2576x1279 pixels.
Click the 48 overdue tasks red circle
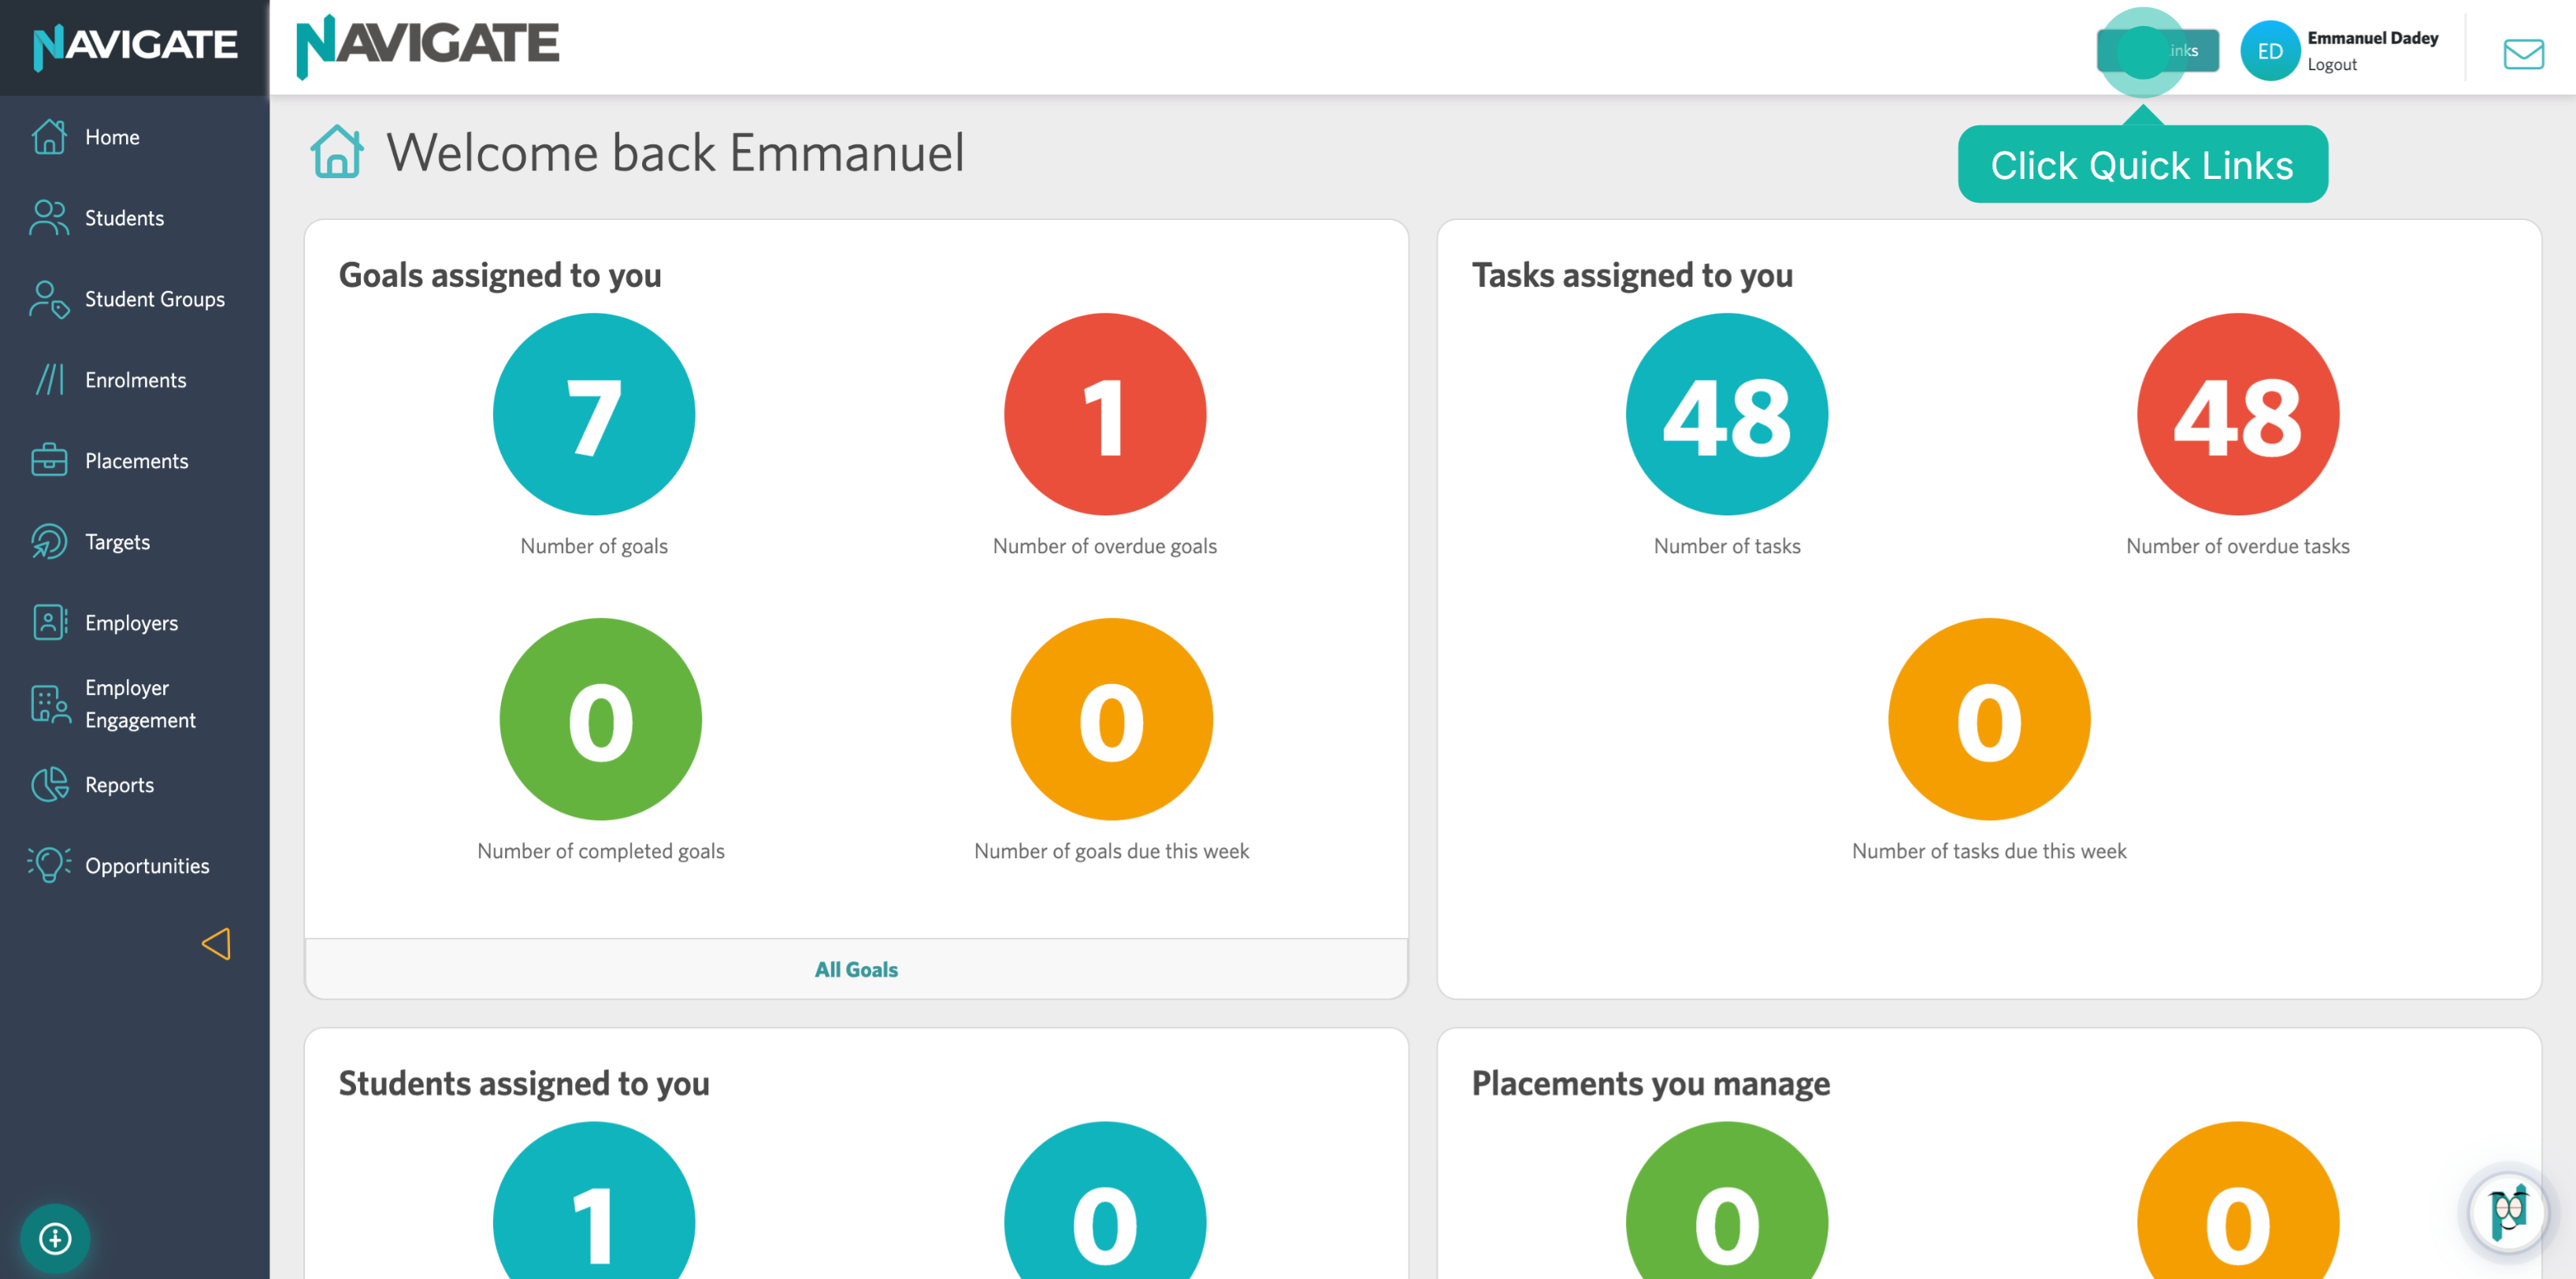(x=2238, y=414)
